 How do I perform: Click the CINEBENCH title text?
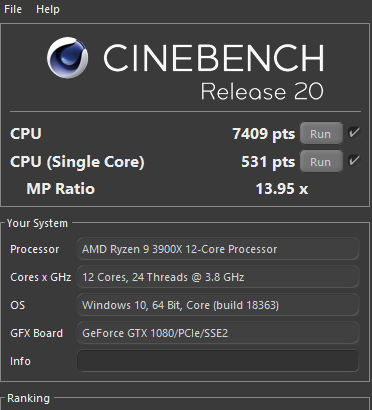click(214, 58)
